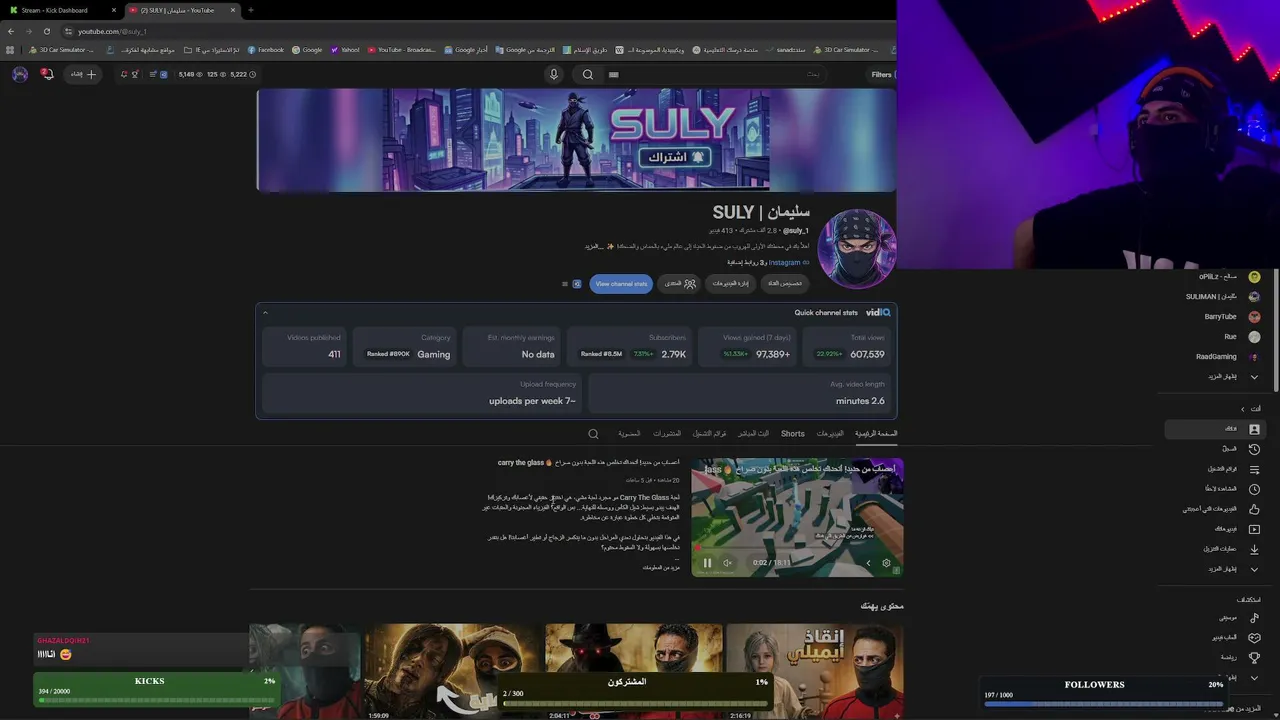Viewport: 1280px width, 720px height.
Task: Search within channel using tab-bar magnifier
Action: [593, 434]
